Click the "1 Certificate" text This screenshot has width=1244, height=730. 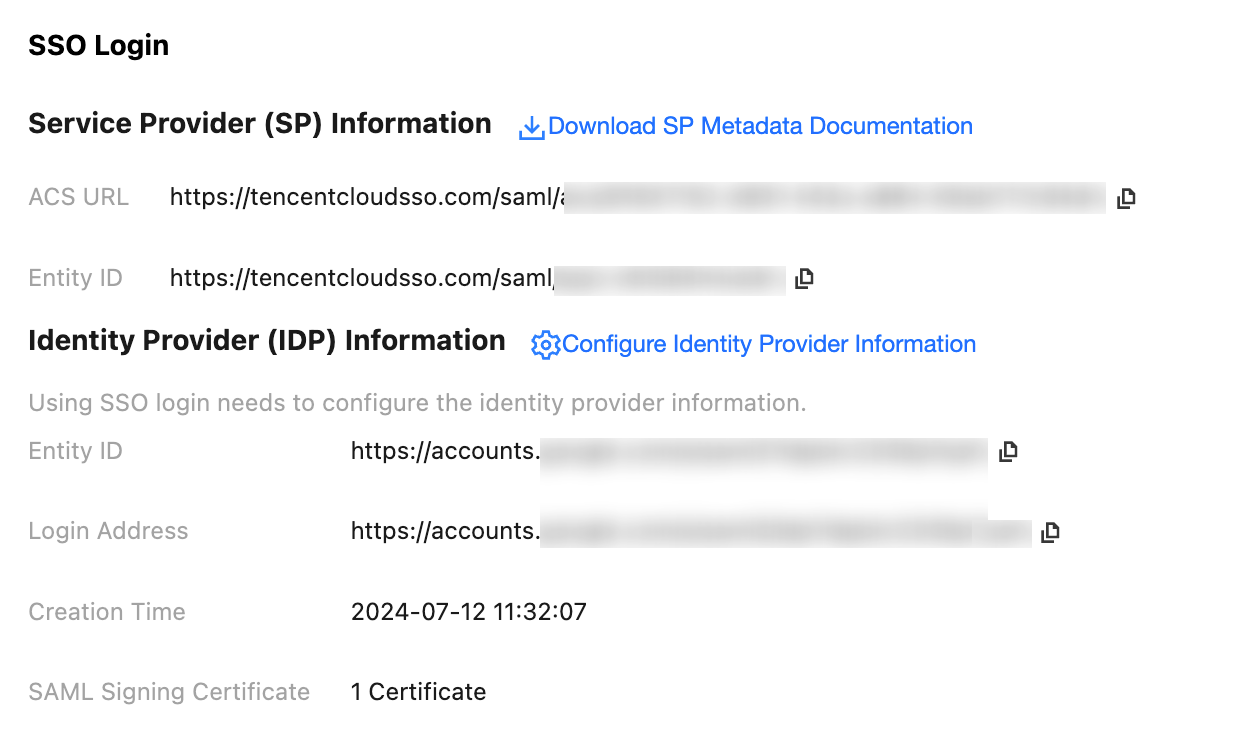click(418, 692)
